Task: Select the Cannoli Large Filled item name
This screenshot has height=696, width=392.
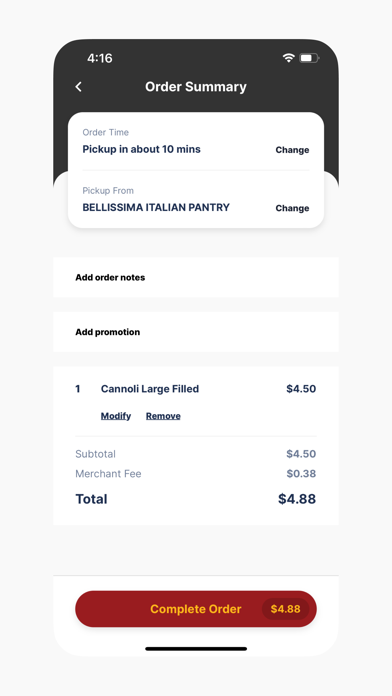Action: pos(150,389)
